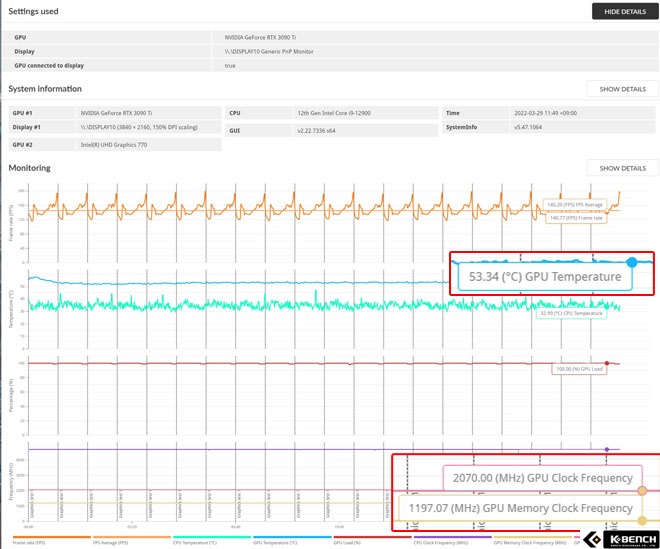Click the 'Temperature (°C)' chart axis label
Screen dimensions: 660x549
click(11, 309)
